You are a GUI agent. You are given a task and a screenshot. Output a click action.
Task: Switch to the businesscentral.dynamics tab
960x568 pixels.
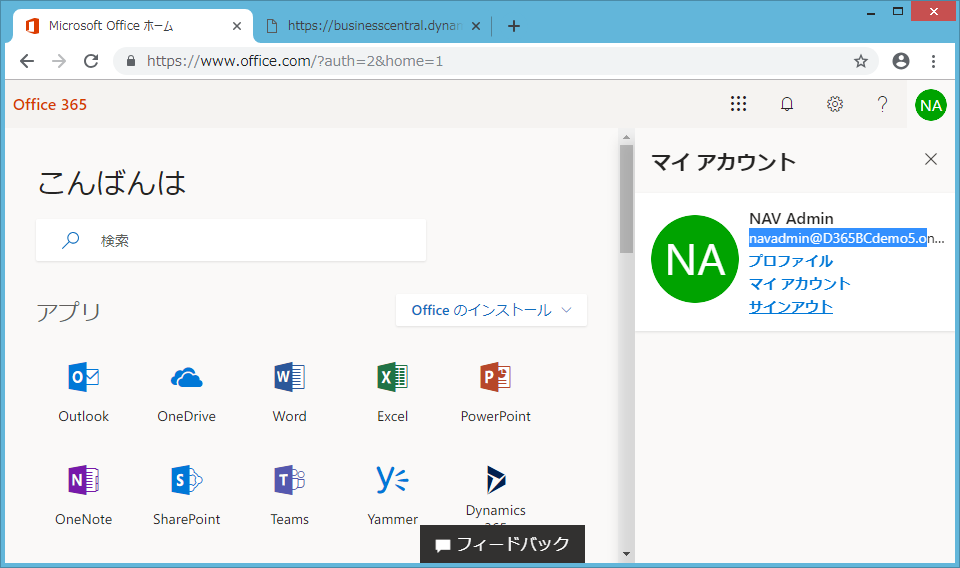click(x=372, y=26)
